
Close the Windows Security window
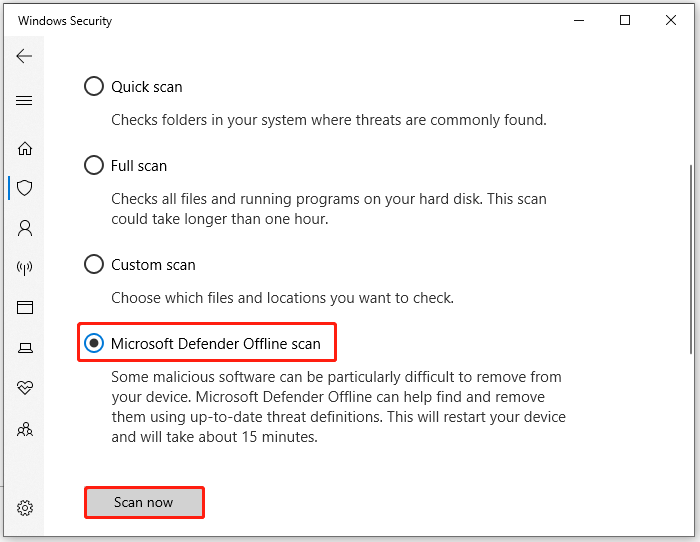(671, 20)
